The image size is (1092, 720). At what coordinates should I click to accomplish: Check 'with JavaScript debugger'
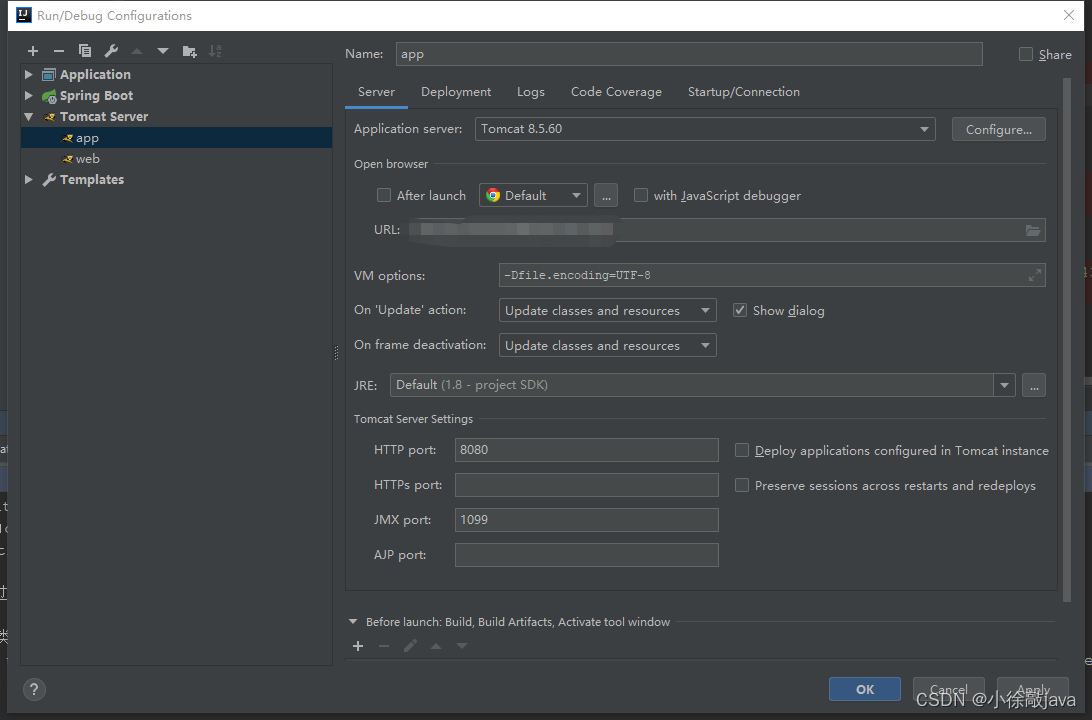pyautogui.click(x=640, y=195)
